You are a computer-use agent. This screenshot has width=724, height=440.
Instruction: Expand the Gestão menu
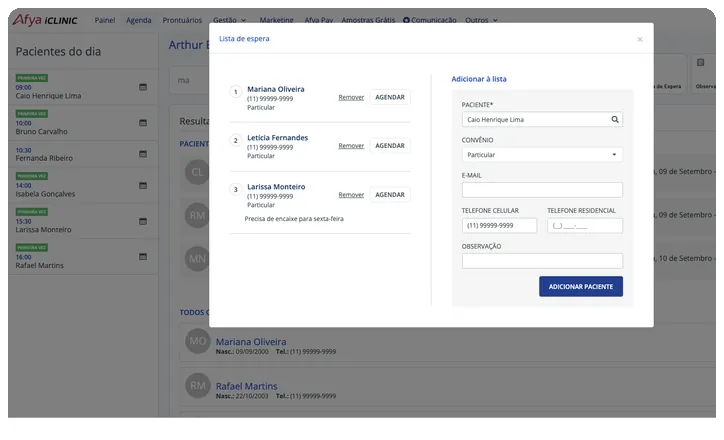coord(229,20)
